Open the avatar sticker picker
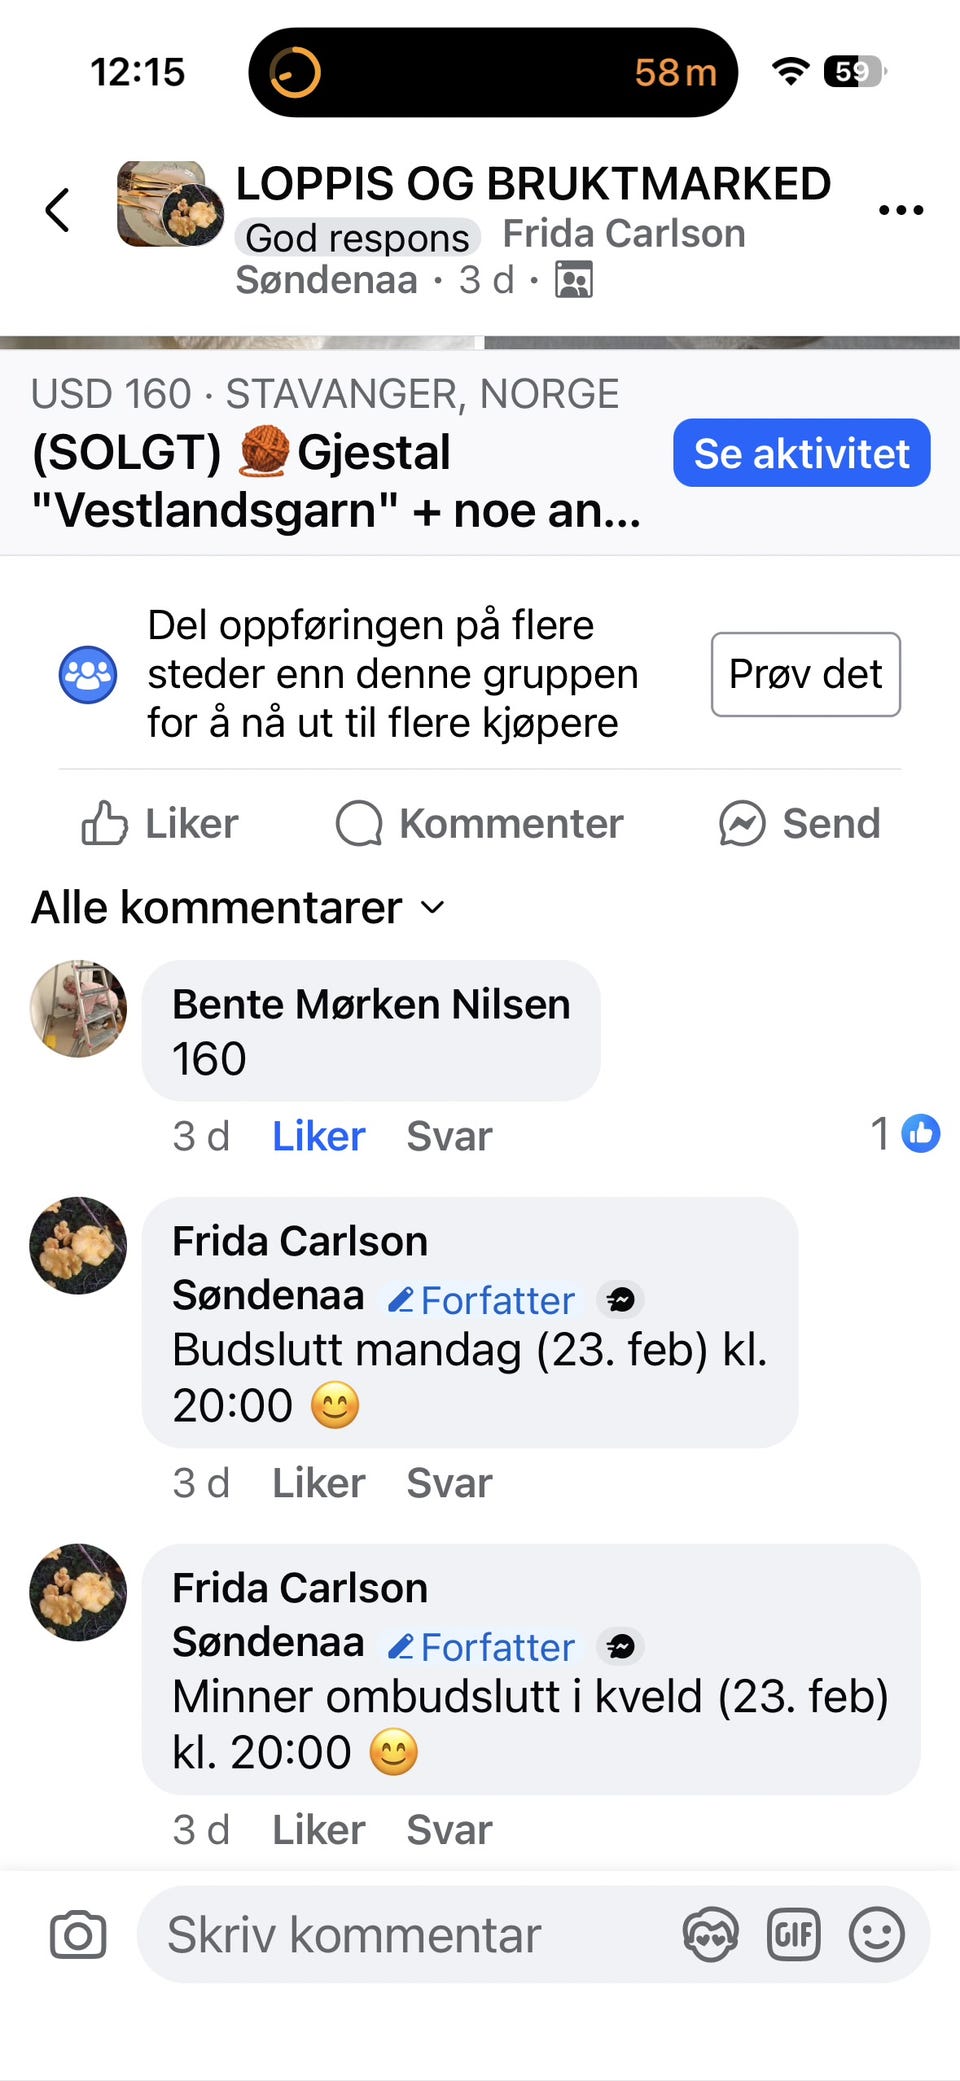This screenshot has height=2081, width=960. point(710,1935)
